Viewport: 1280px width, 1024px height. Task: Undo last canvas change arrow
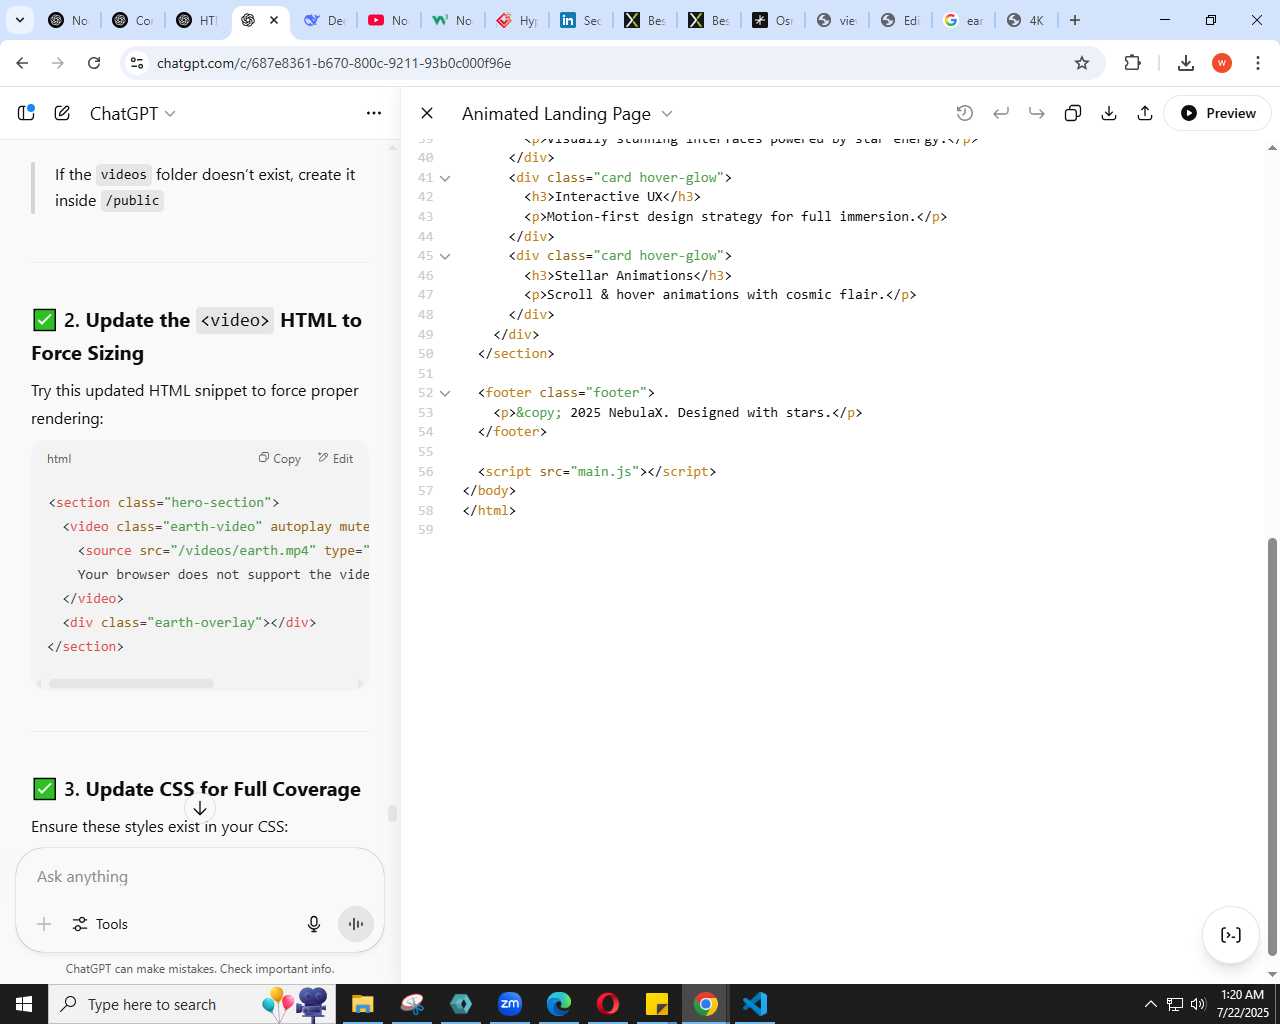point(1001,113)
